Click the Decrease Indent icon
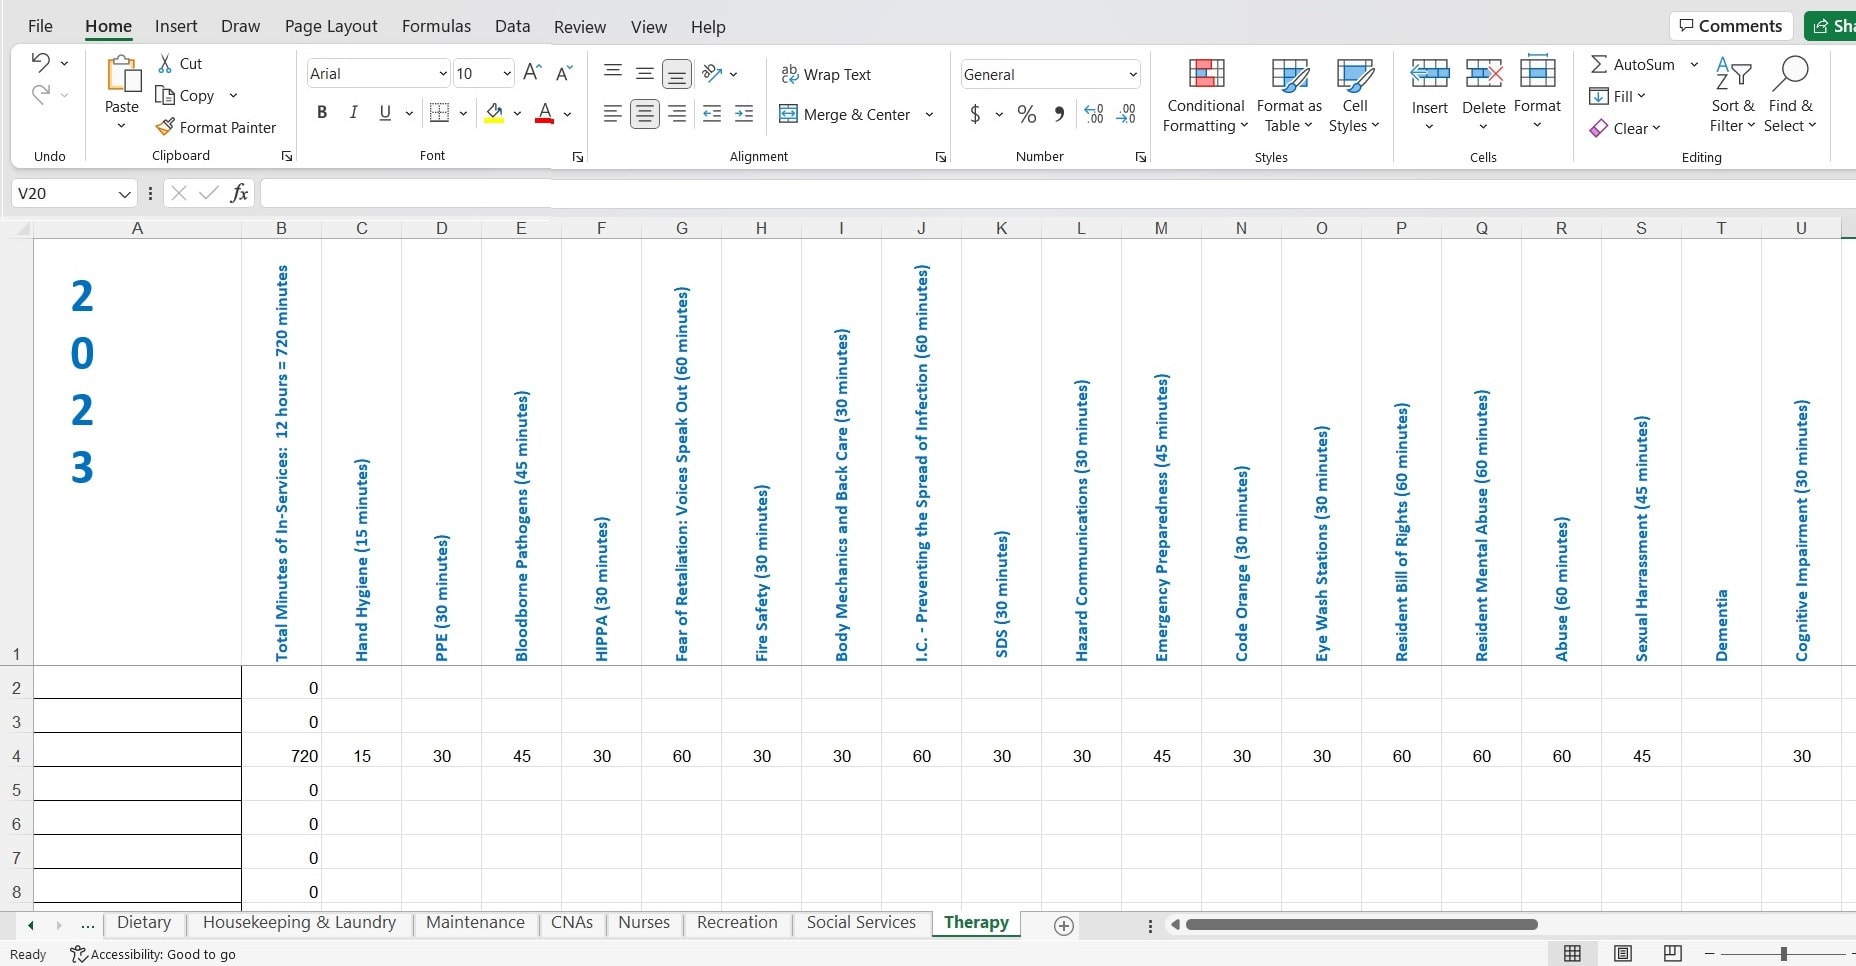1856x966 pixels. pos(712,114)
